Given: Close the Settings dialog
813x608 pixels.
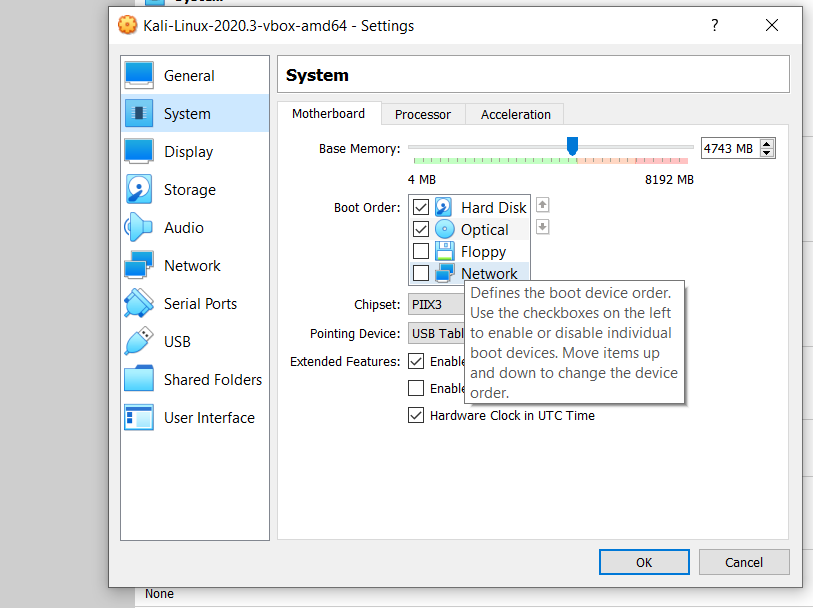Looking at the screenshot, I should [772, 25].
